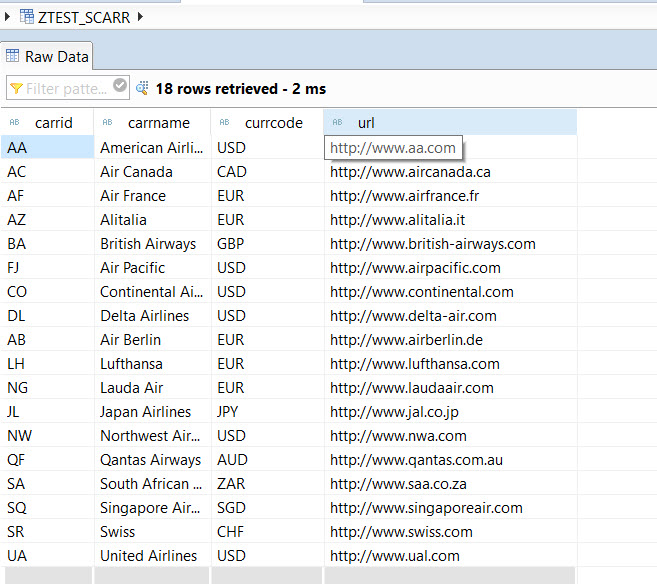Click the ZAR currency cell
The width and height of the screenshot is (657, 584).
pyautogui.click(x=268, y=484)
